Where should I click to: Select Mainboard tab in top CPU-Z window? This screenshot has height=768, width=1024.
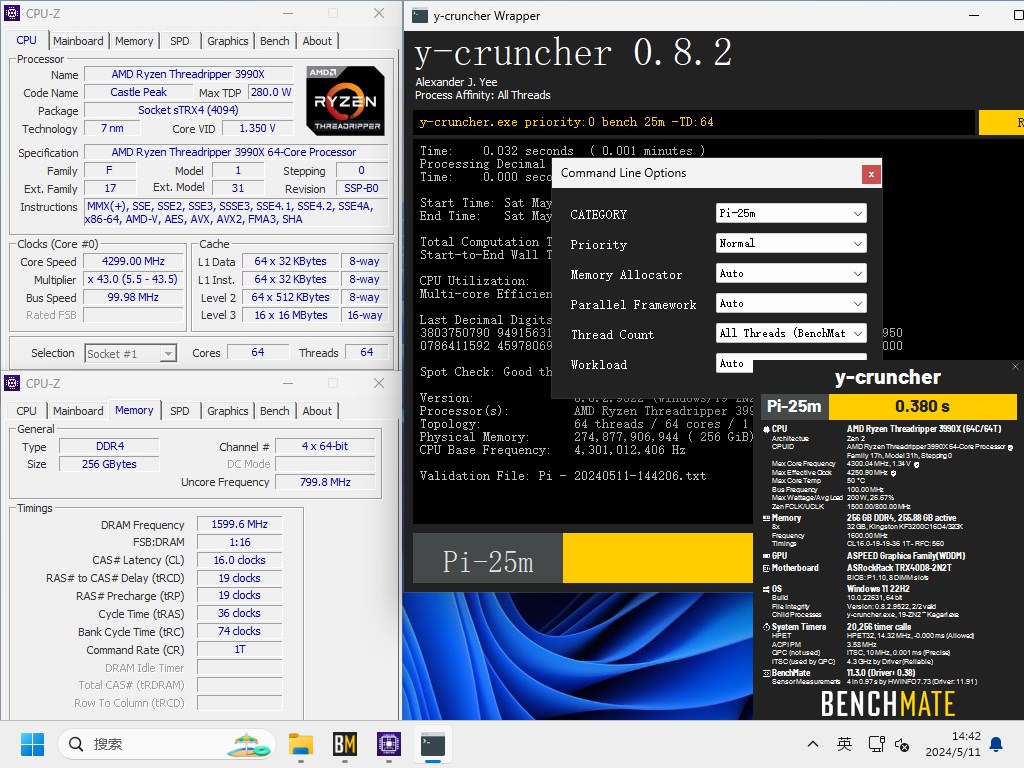78,41
